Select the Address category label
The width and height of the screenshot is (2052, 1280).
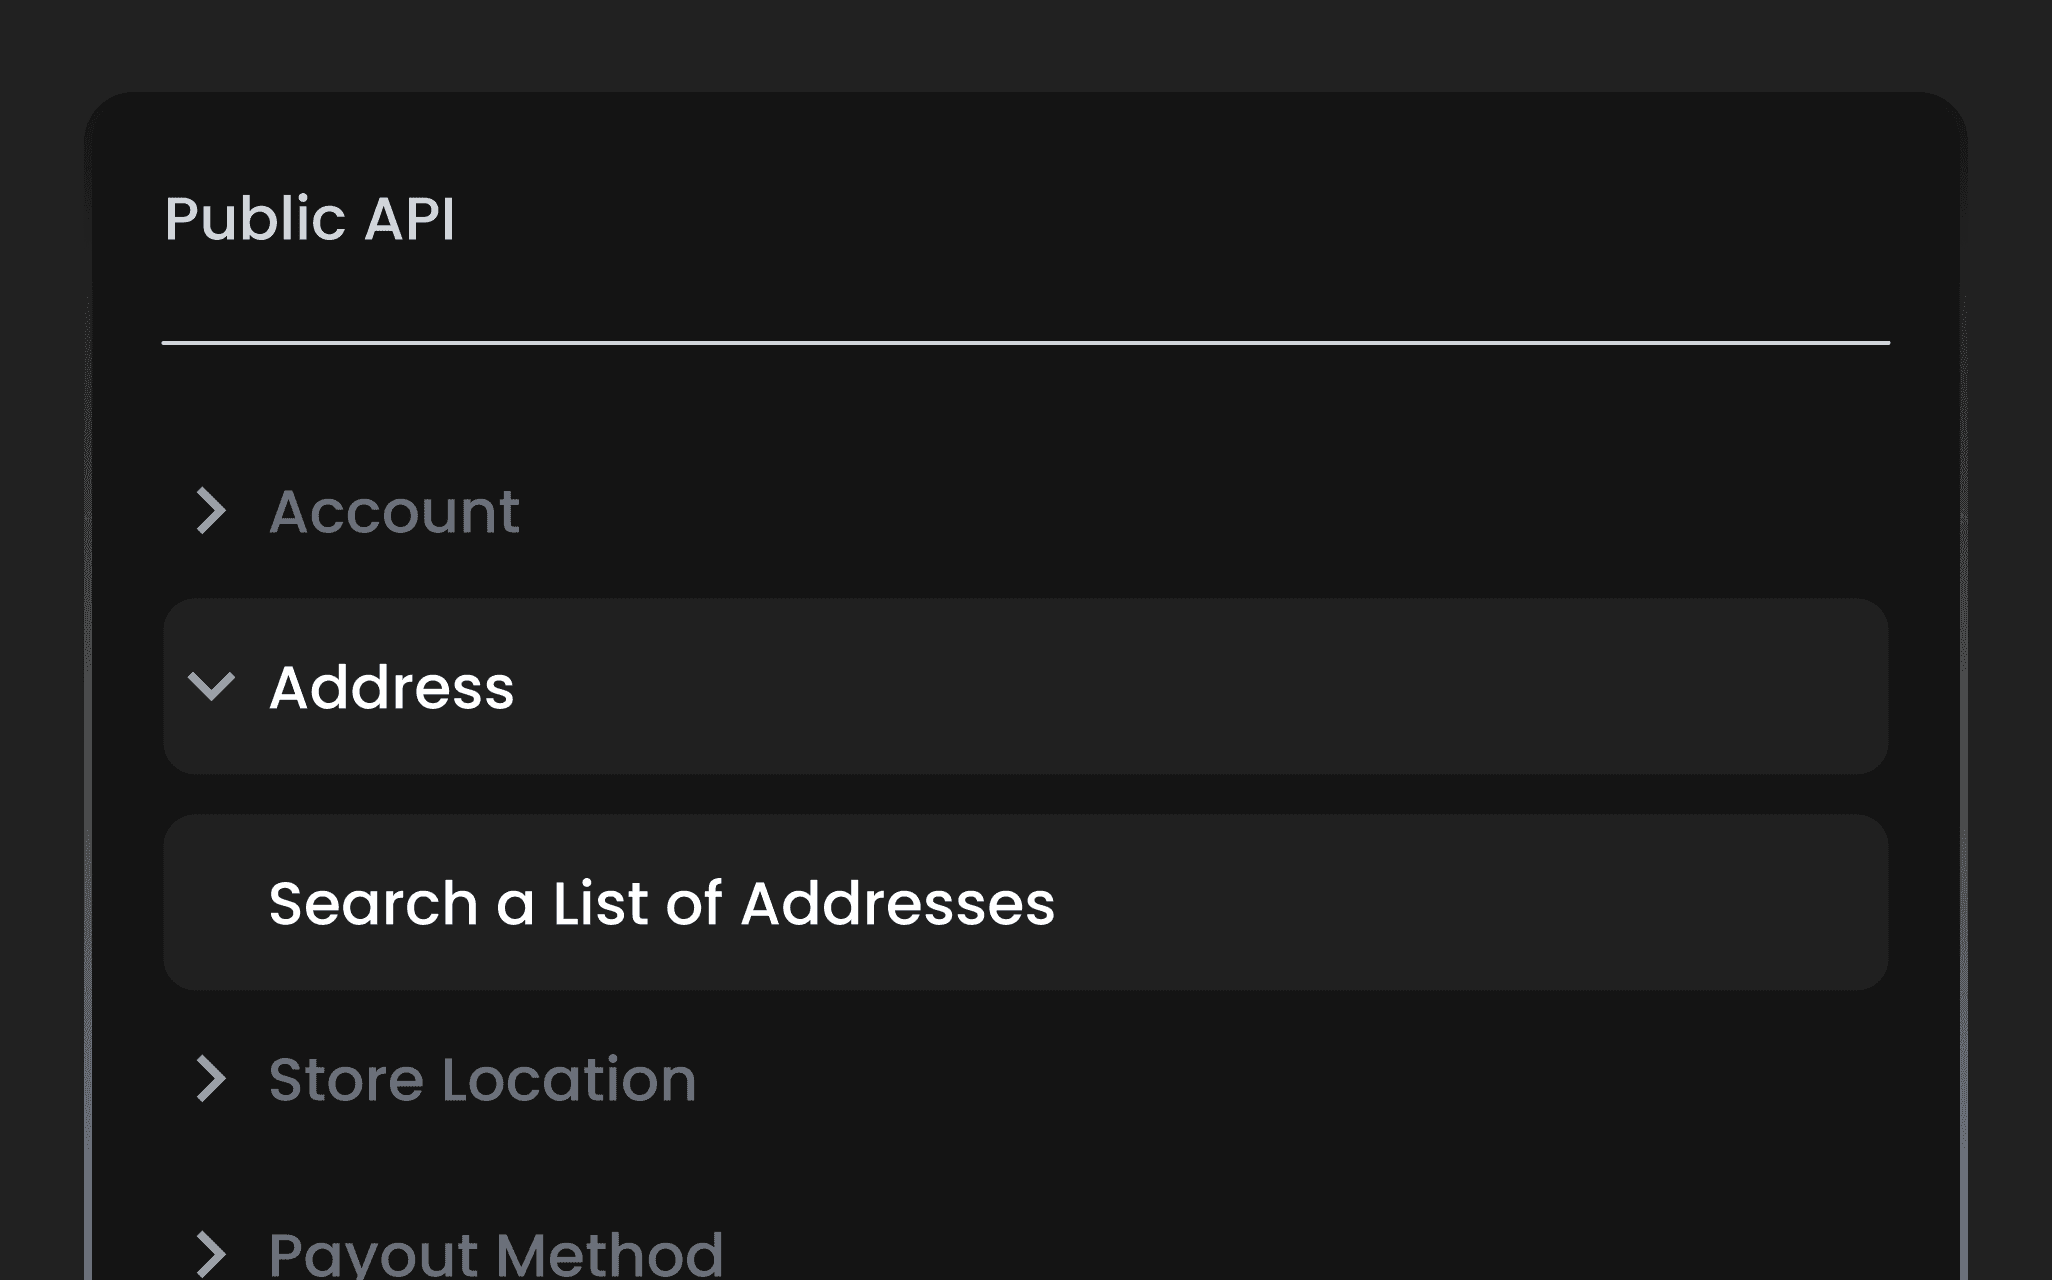[391, 688]
